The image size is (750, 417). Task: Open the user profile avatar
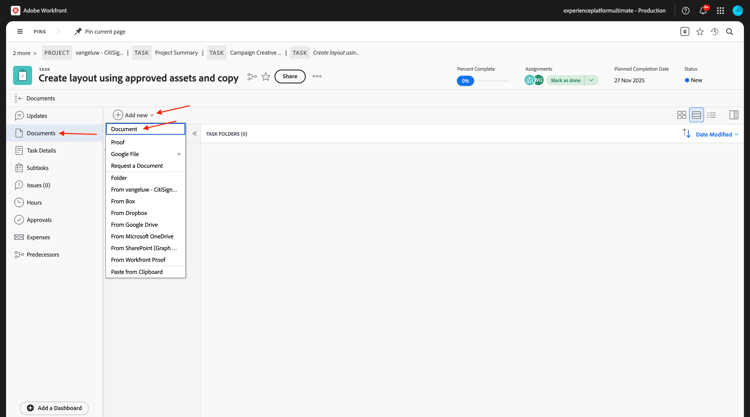pyautogui.click(x=738, y=11)
